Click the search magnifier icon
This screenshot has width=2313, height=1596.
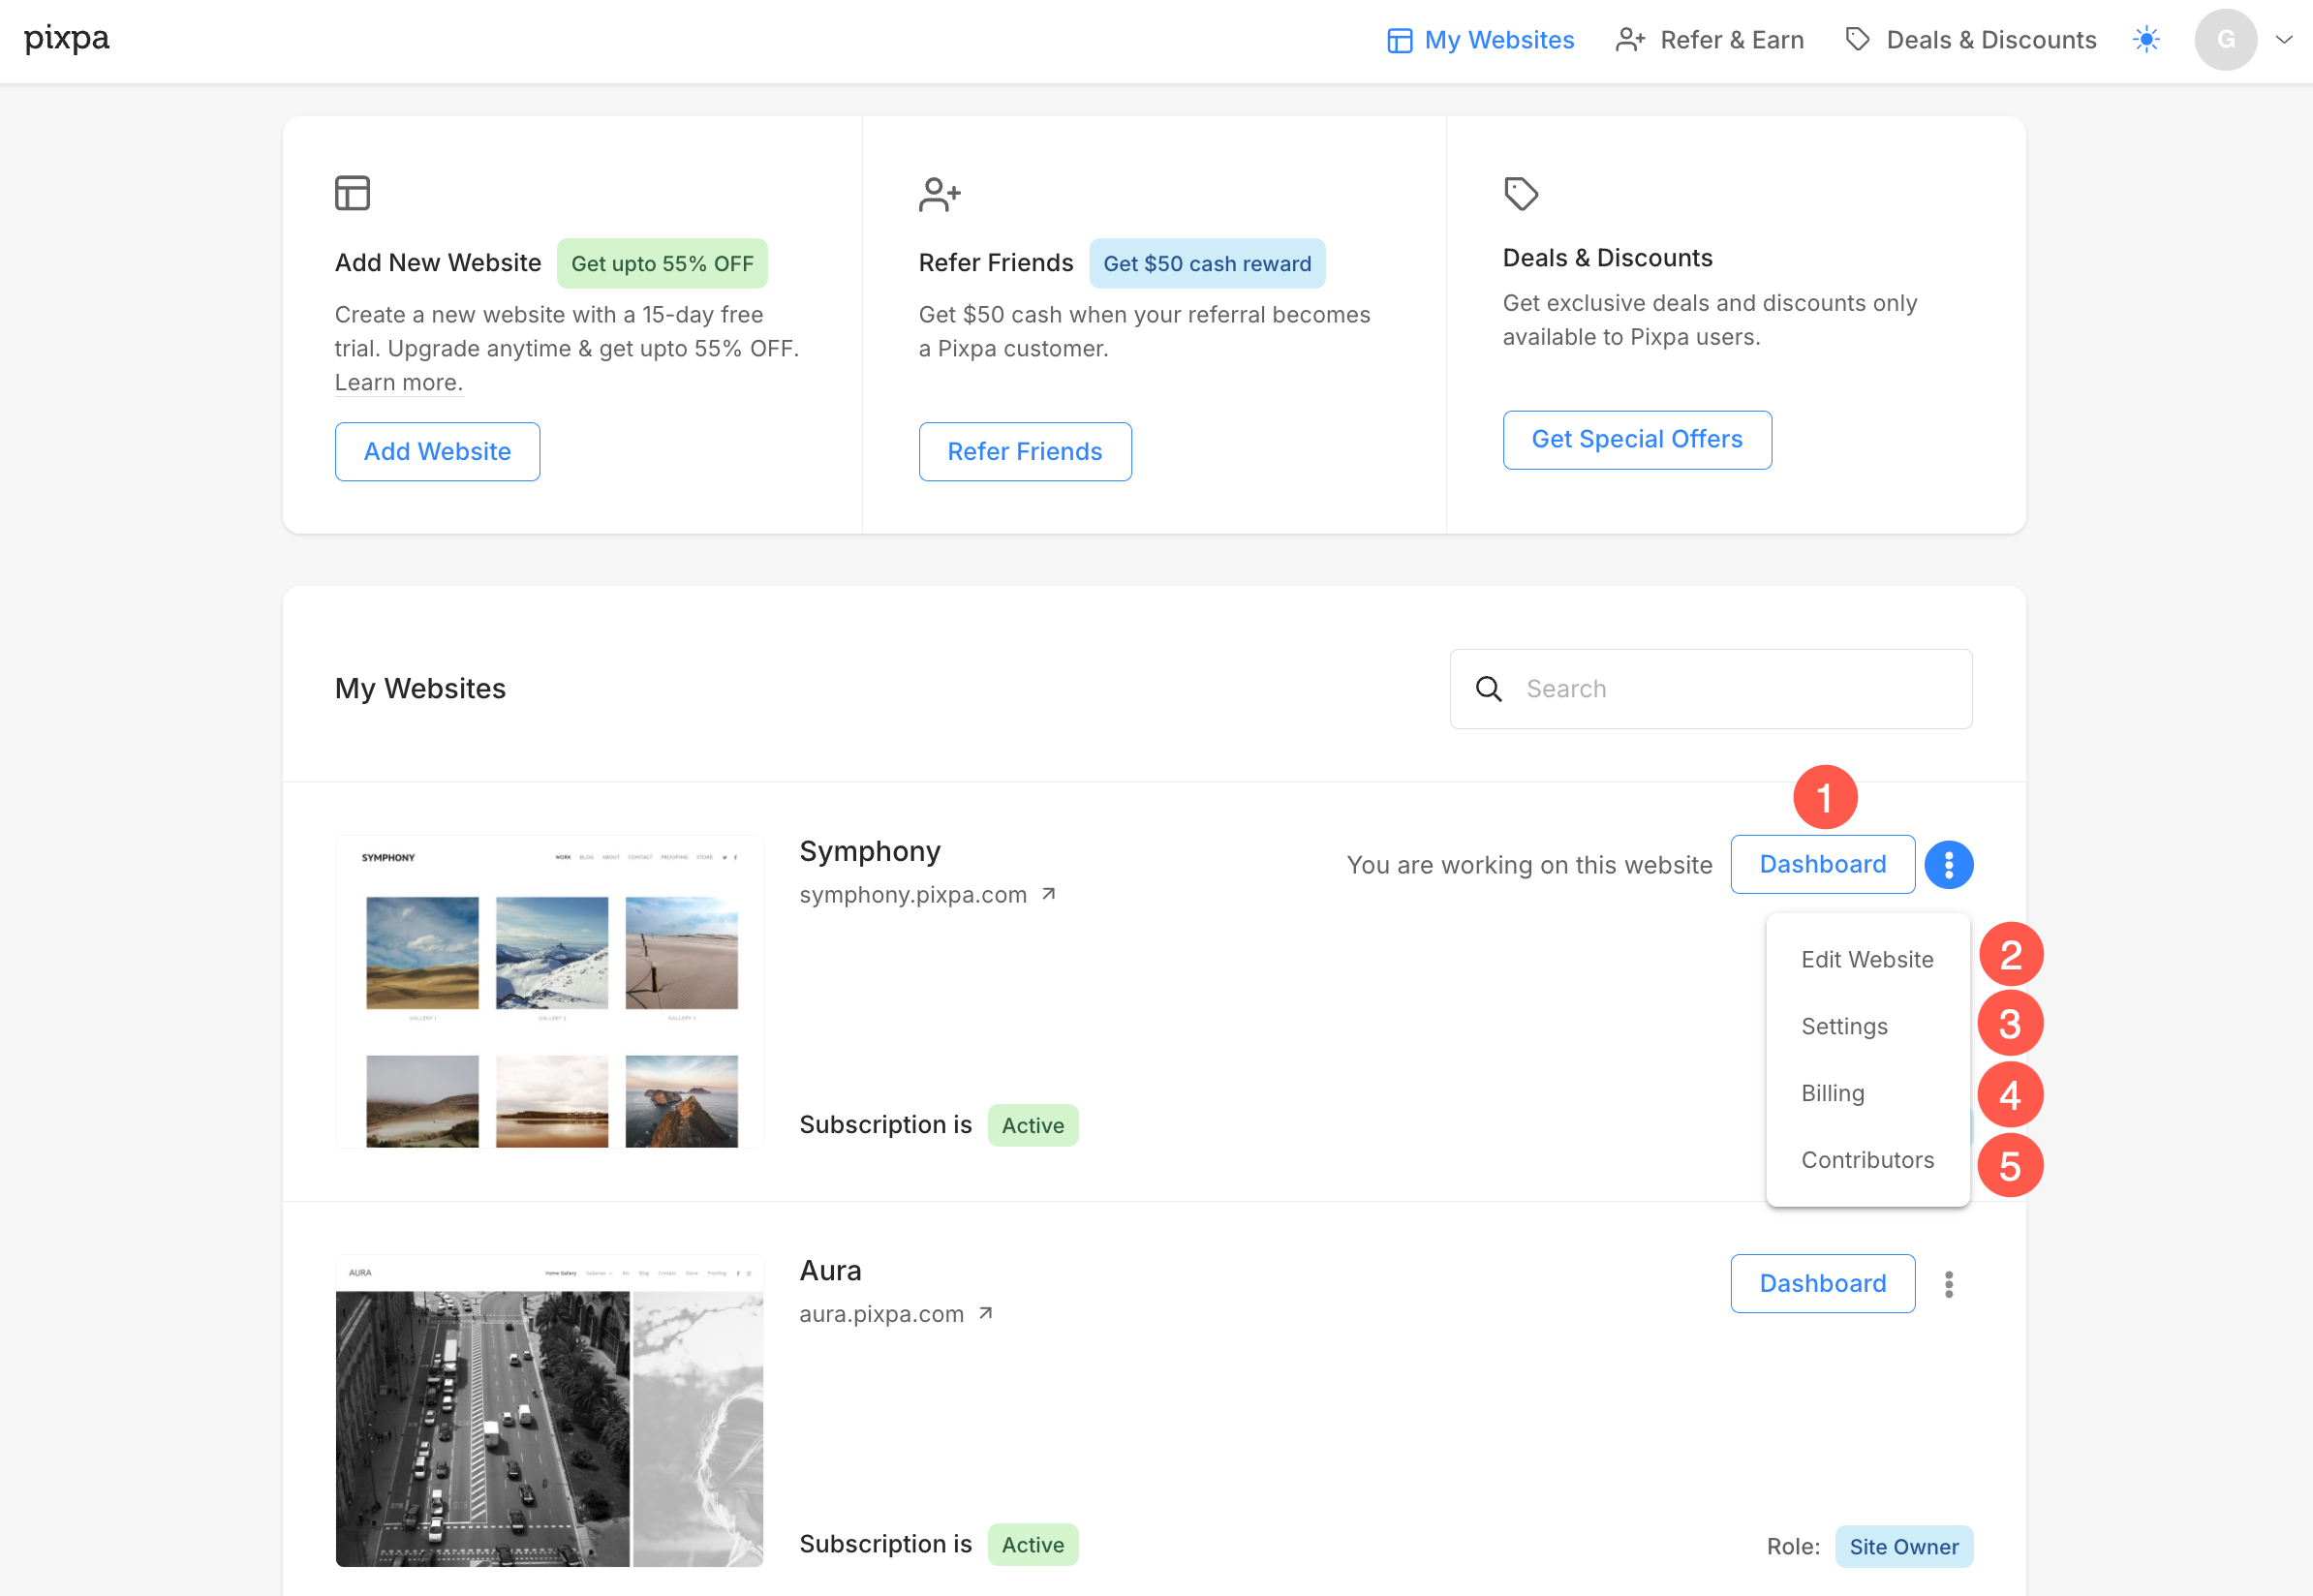click(1488, 689)
